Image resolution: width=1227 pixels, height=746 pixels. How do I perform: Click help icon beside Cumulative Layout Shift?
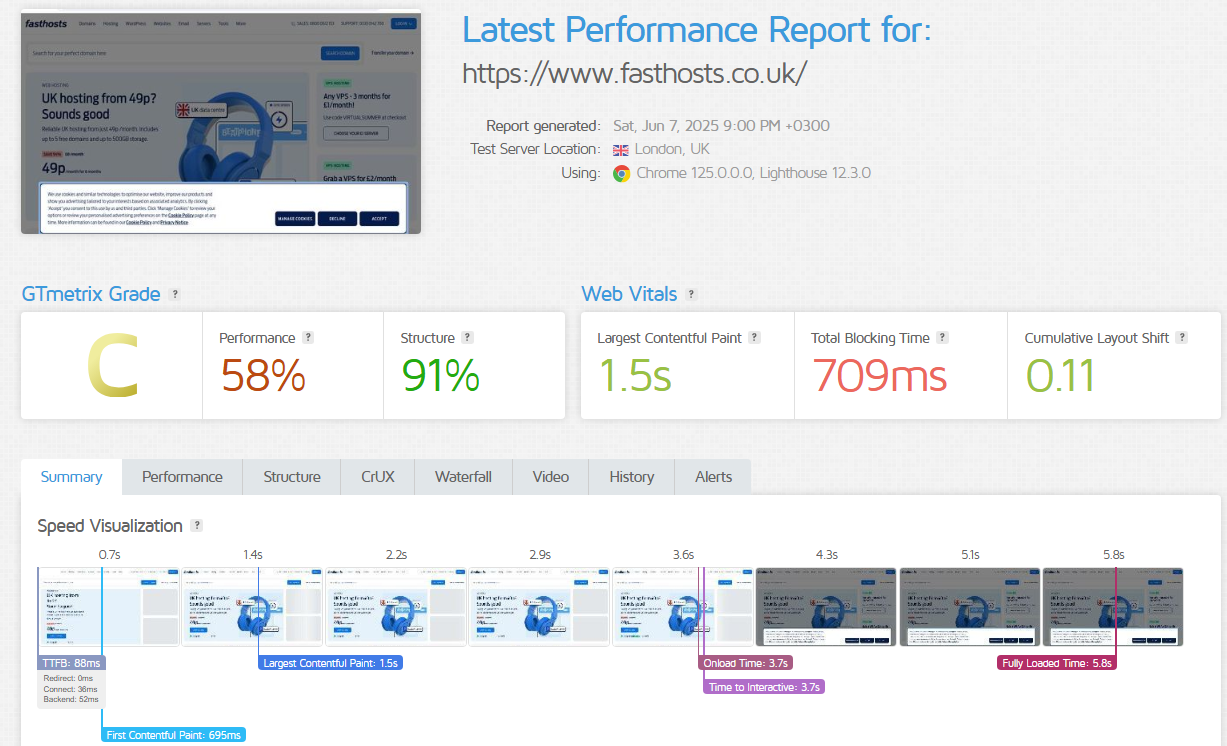1182,338
